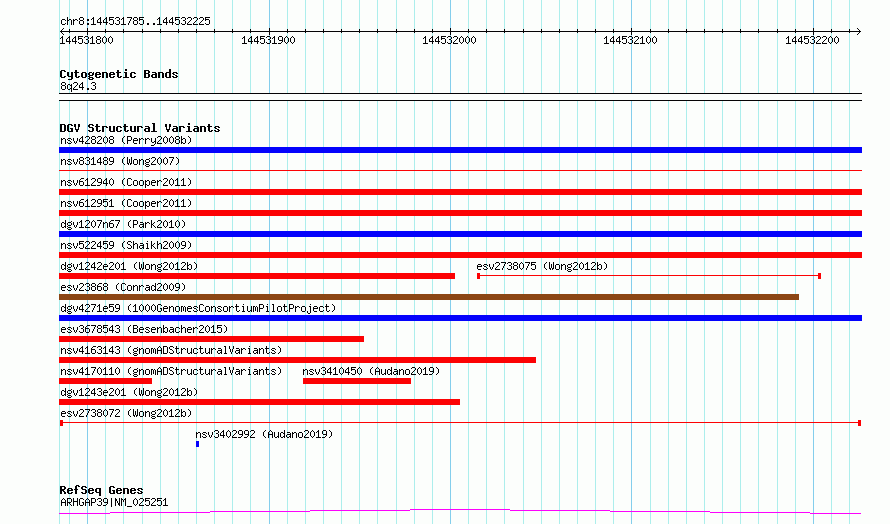Open the dgv1243e201 (Wong2012b) label
This screenshot has width=890, height=524.
[129, 392]
